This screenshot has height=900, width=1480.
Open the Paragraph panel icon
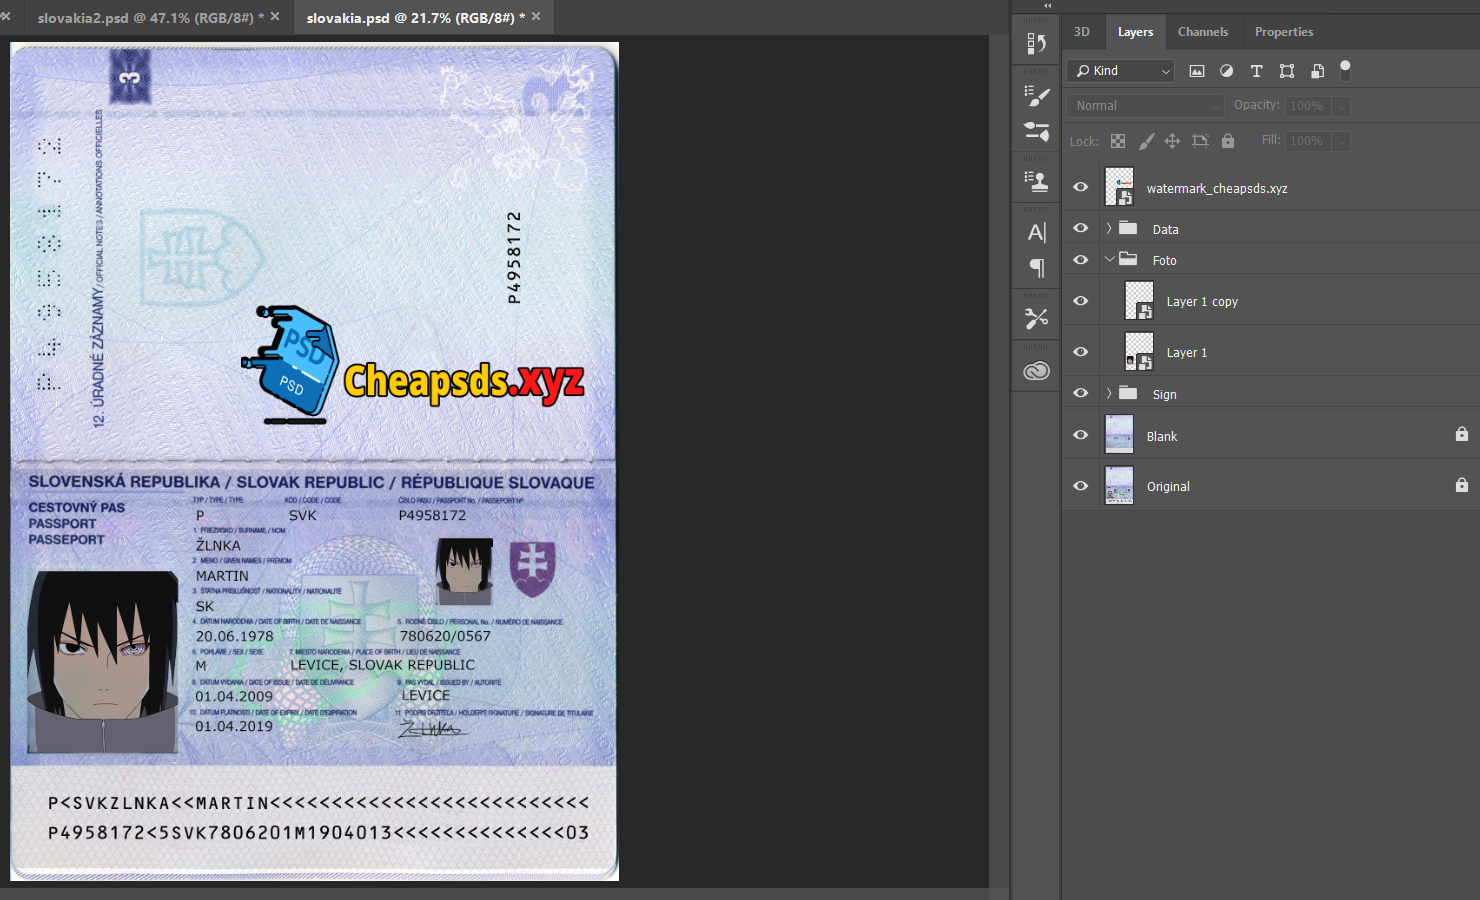(x=1036, y=268)
